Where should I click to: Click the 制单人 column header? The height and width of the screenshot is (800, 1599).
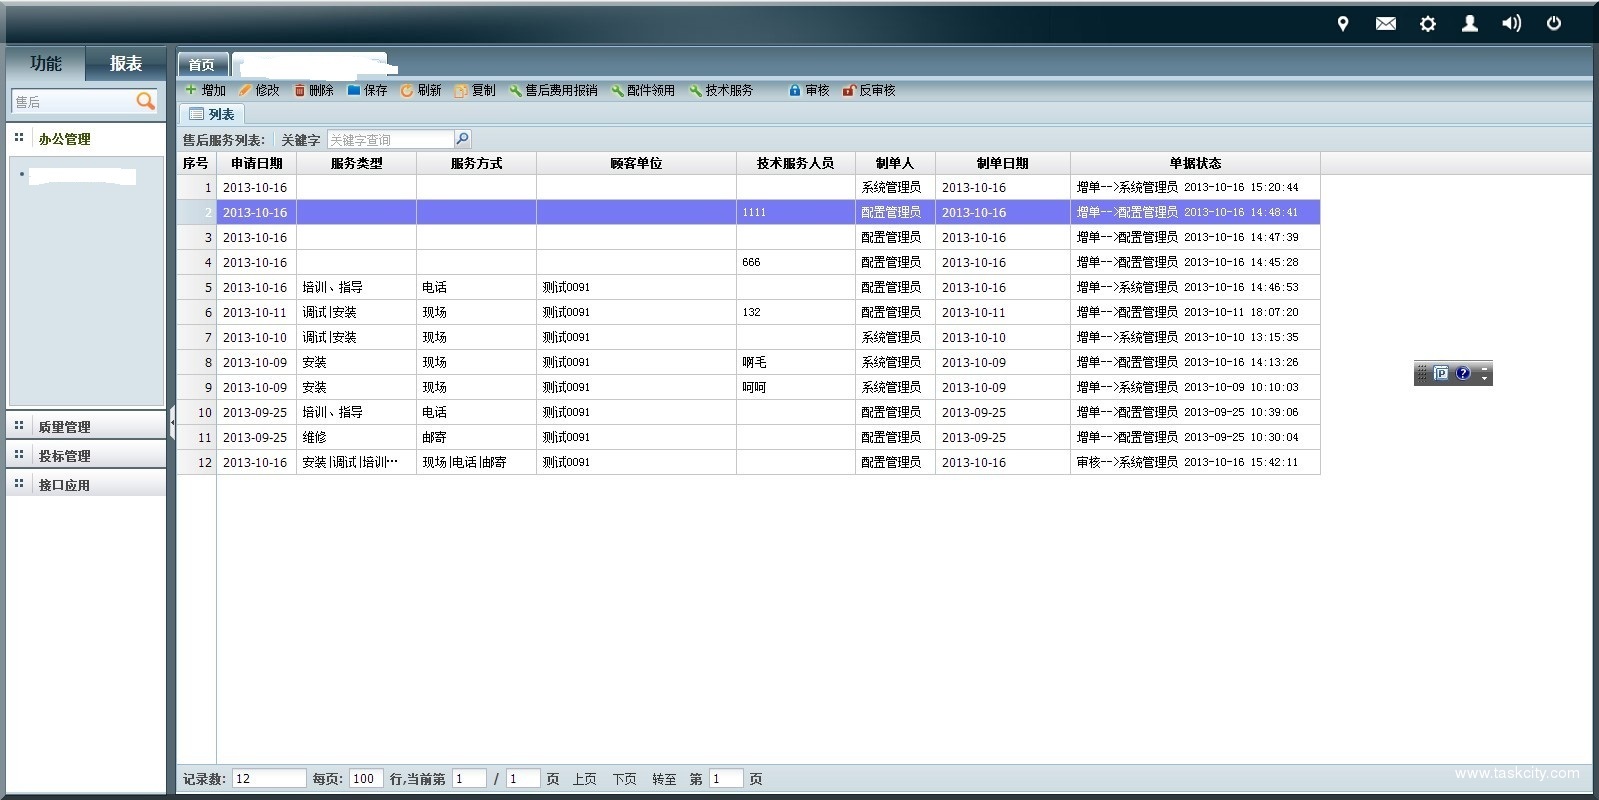895,163
